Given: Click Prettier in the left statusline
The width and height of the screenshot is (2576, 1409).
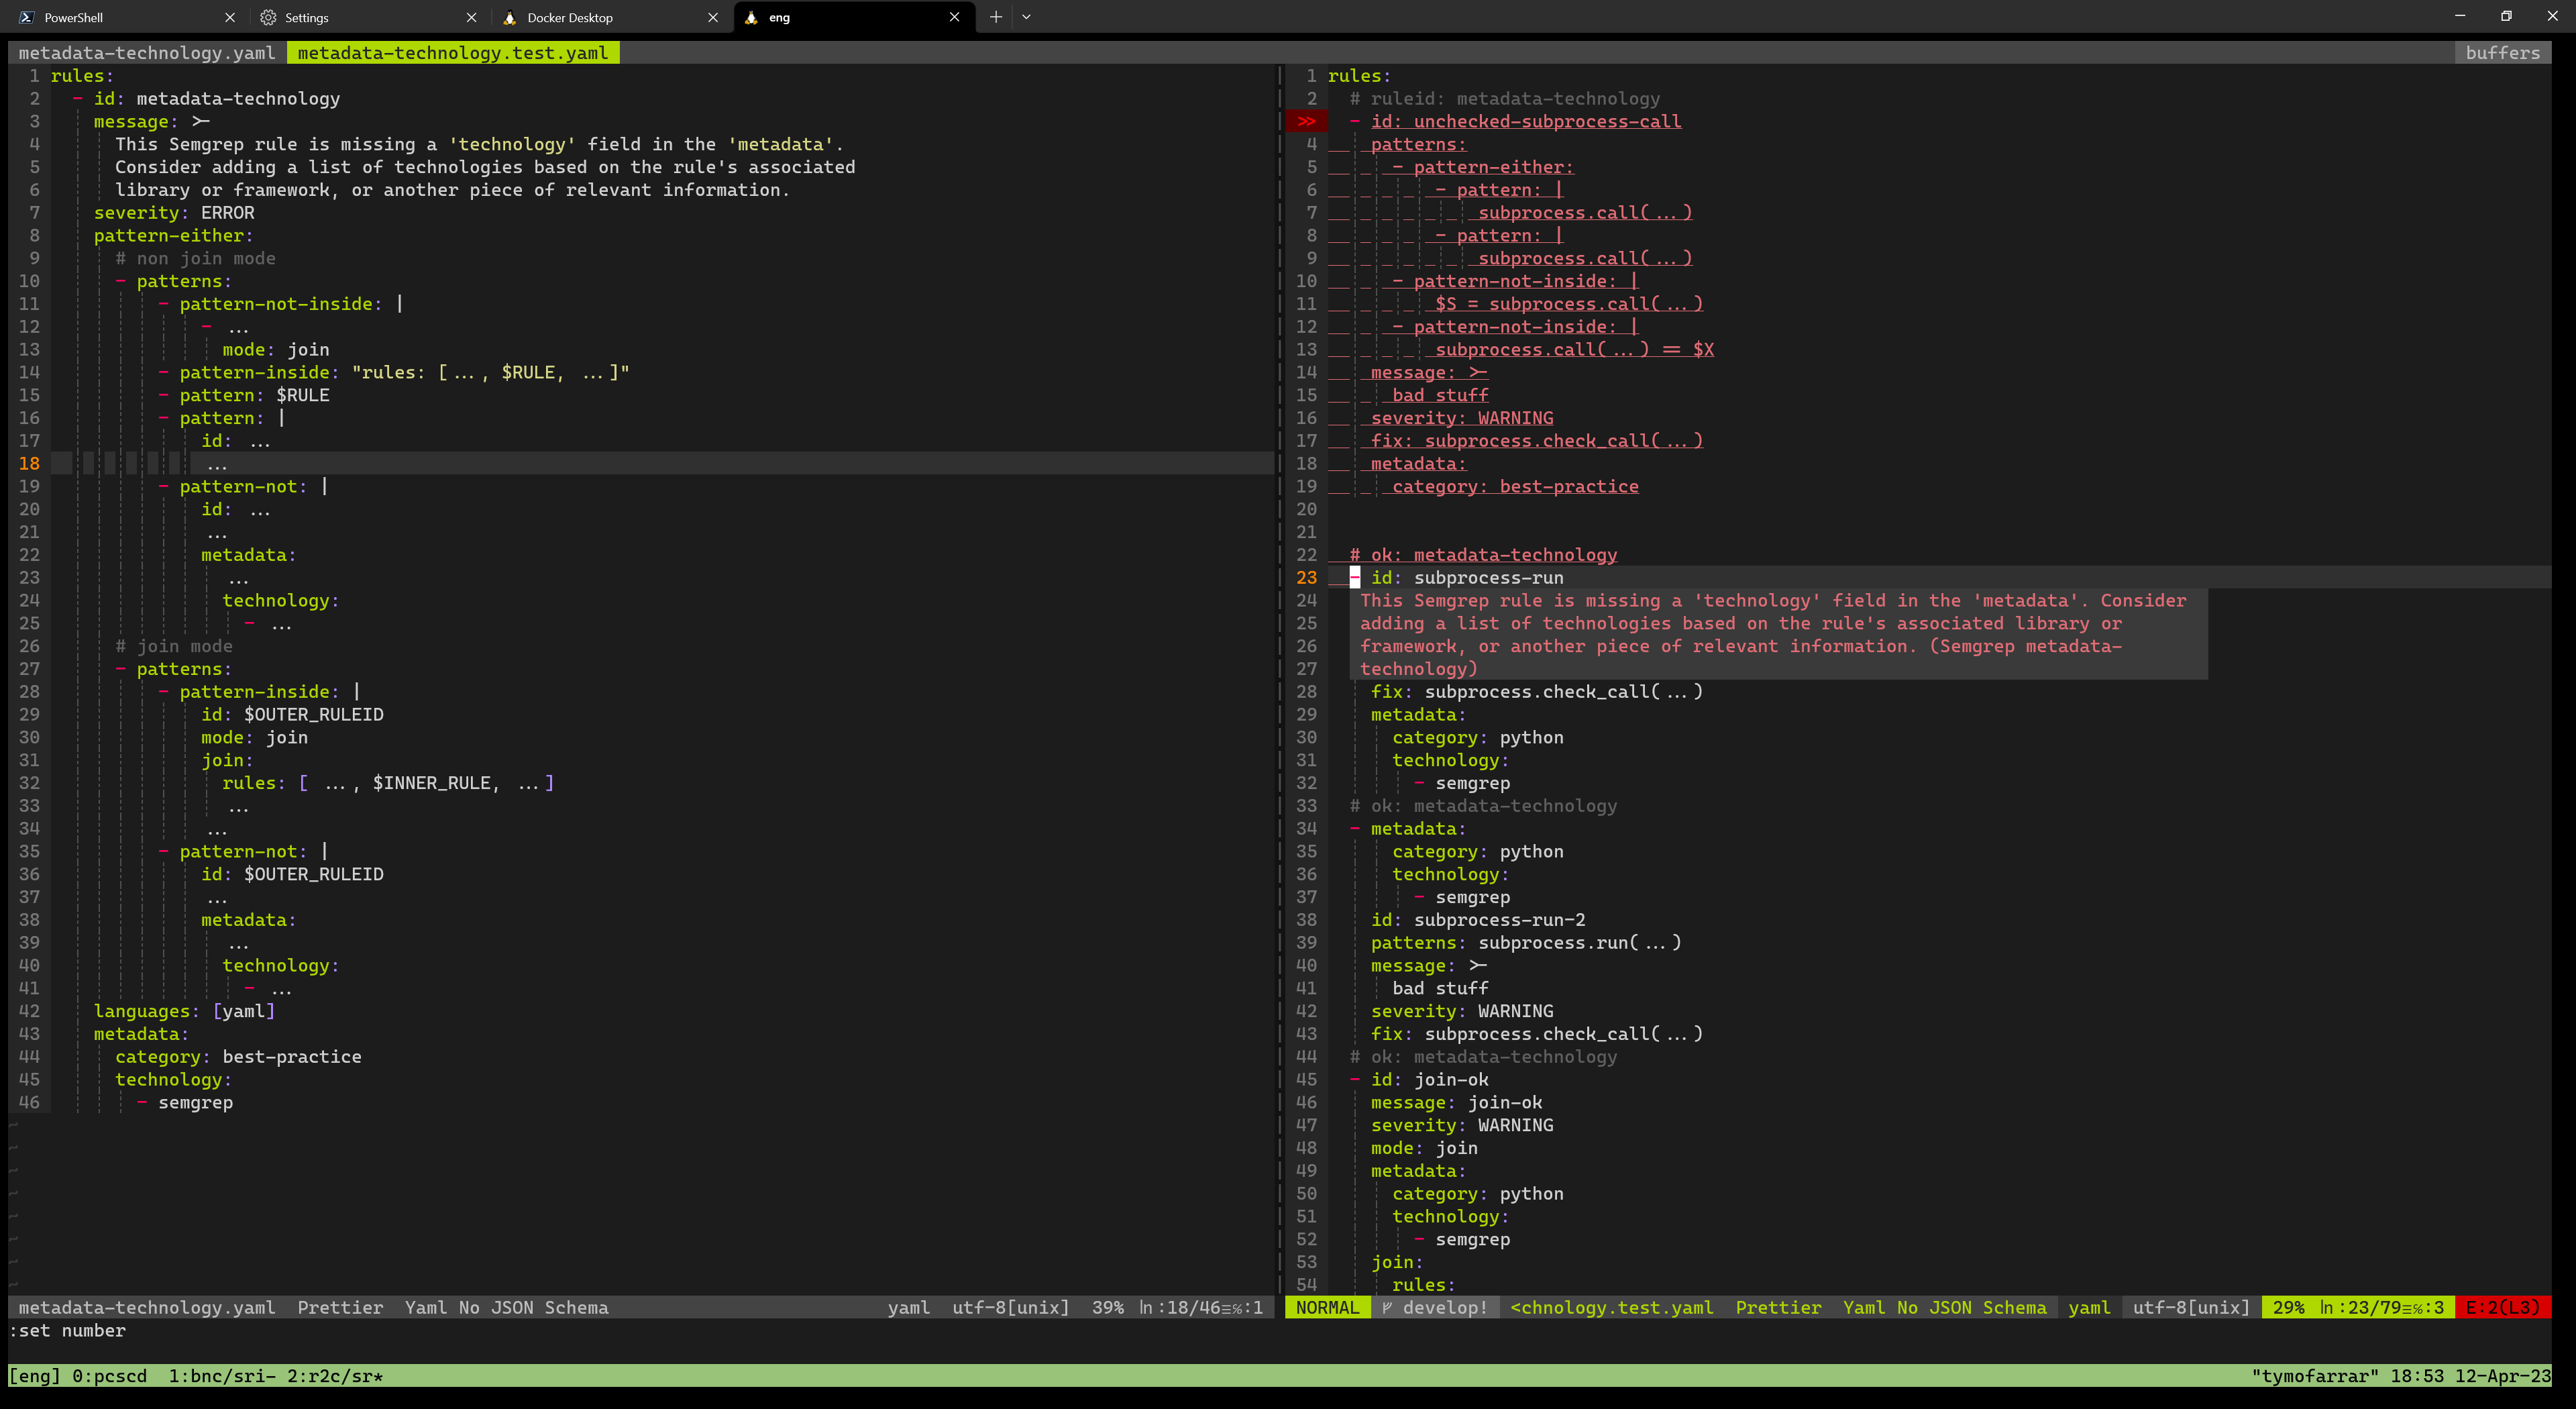Looking at the screenshot, I should tap(340, 1307).
